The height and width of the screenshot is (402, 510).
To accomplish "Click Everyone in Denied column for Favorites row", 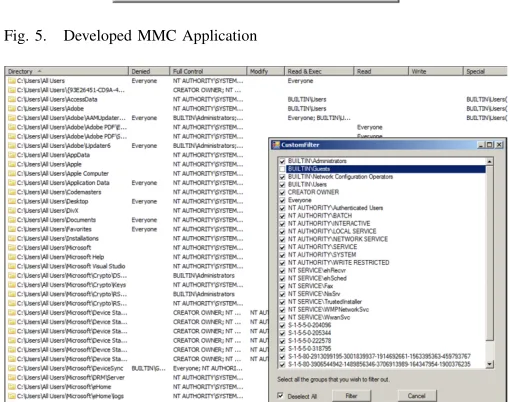I will 144,229.
